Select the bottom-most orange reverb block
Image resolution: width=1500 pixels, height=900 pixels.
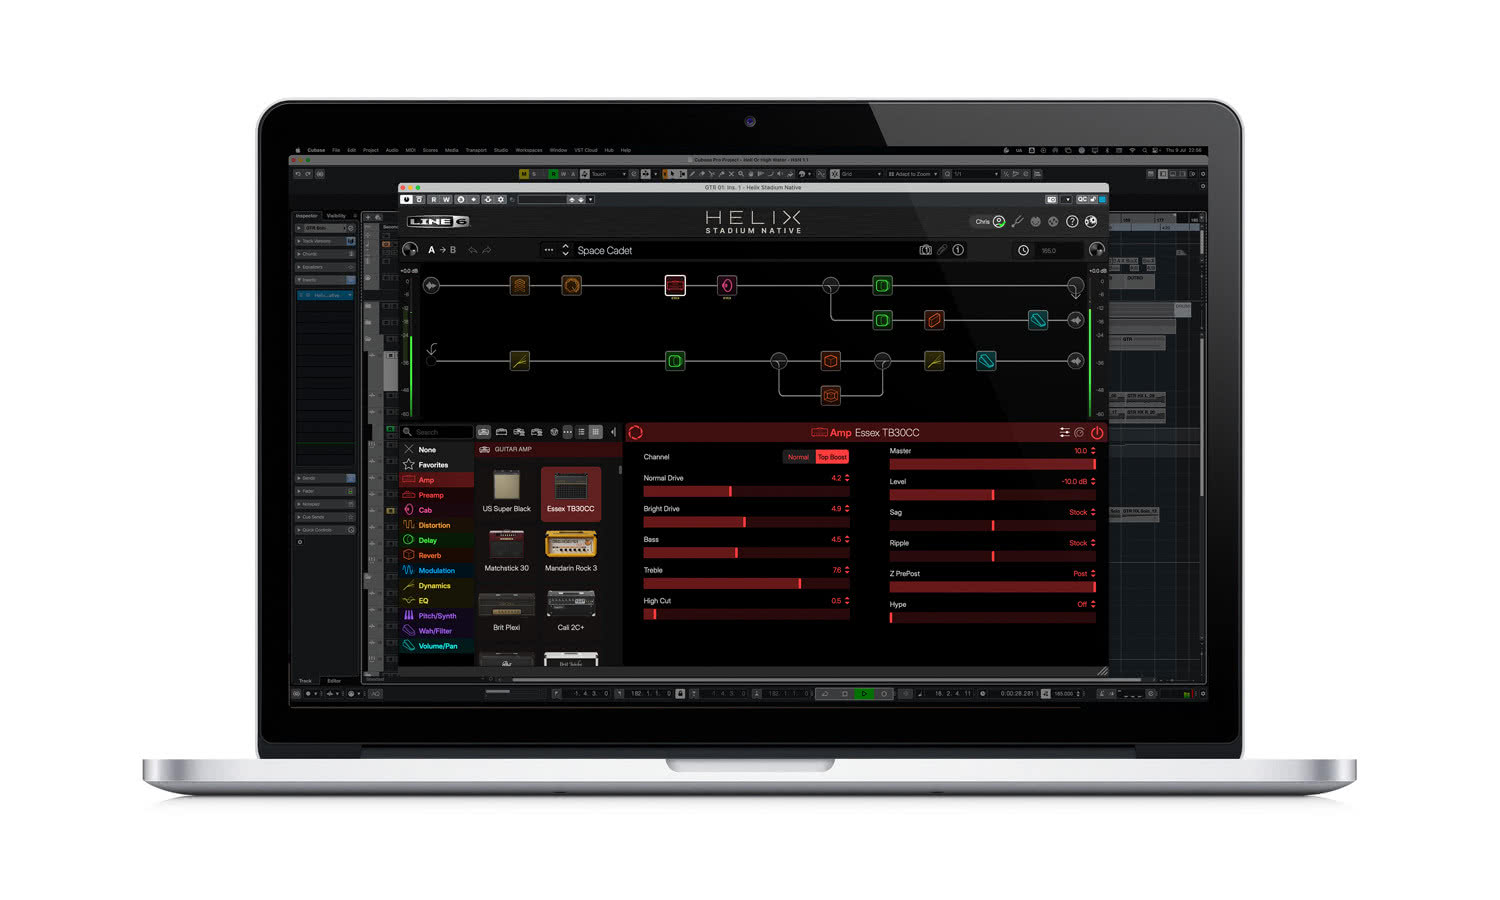click(830, 396)
